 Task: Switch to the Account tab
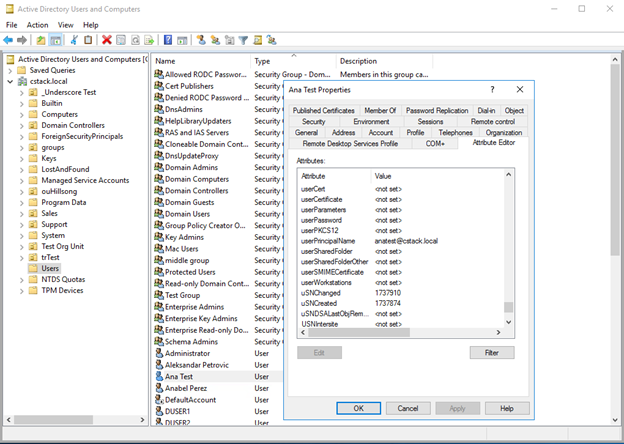[380, 132]
